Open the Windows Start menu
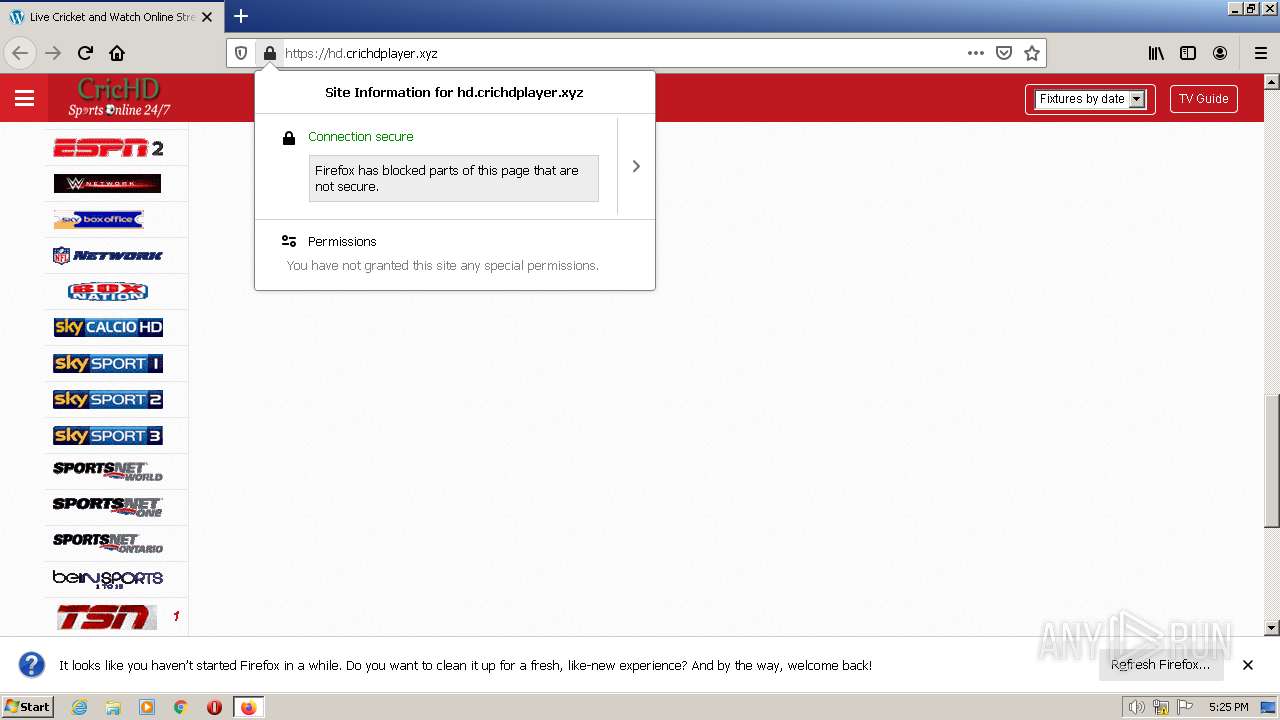1280x720 pixels. pyautogui.click(x=28, y=707)
